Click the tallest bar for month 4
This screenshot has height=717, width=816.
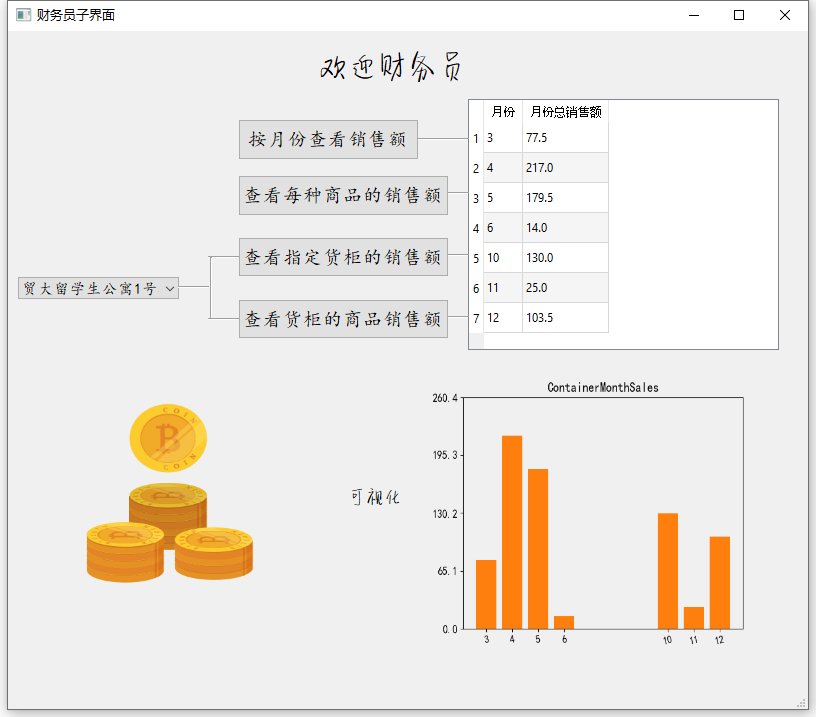click(x=512, y=532)
